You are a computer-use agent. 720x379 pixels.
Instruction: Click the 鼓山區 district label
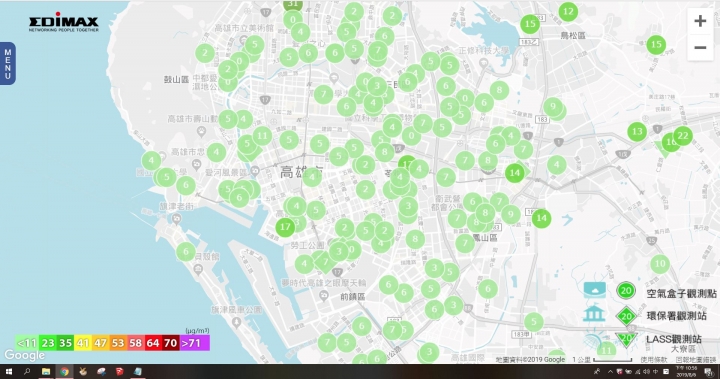176,79
